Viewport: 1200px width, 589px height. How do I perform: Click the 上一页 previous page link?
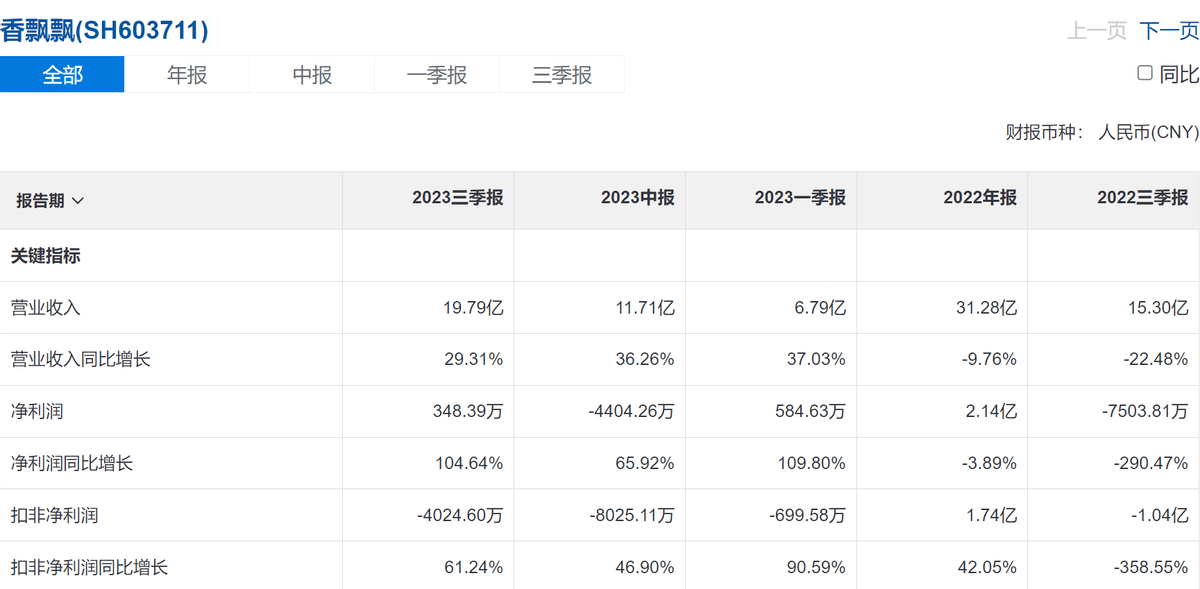pos(1097,31)
